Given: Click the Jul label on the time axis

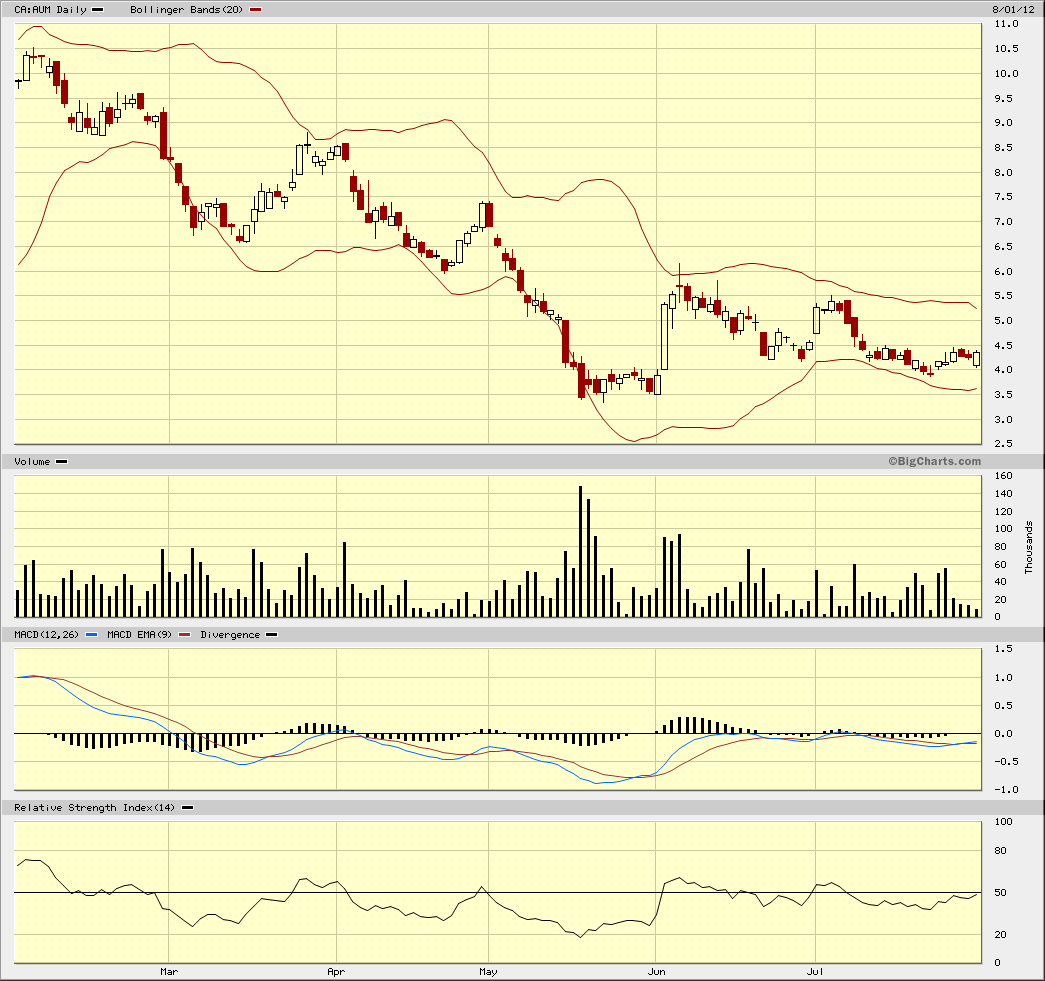Looking at the screenshot, I should pyautogui.click(x=814, y=972).
